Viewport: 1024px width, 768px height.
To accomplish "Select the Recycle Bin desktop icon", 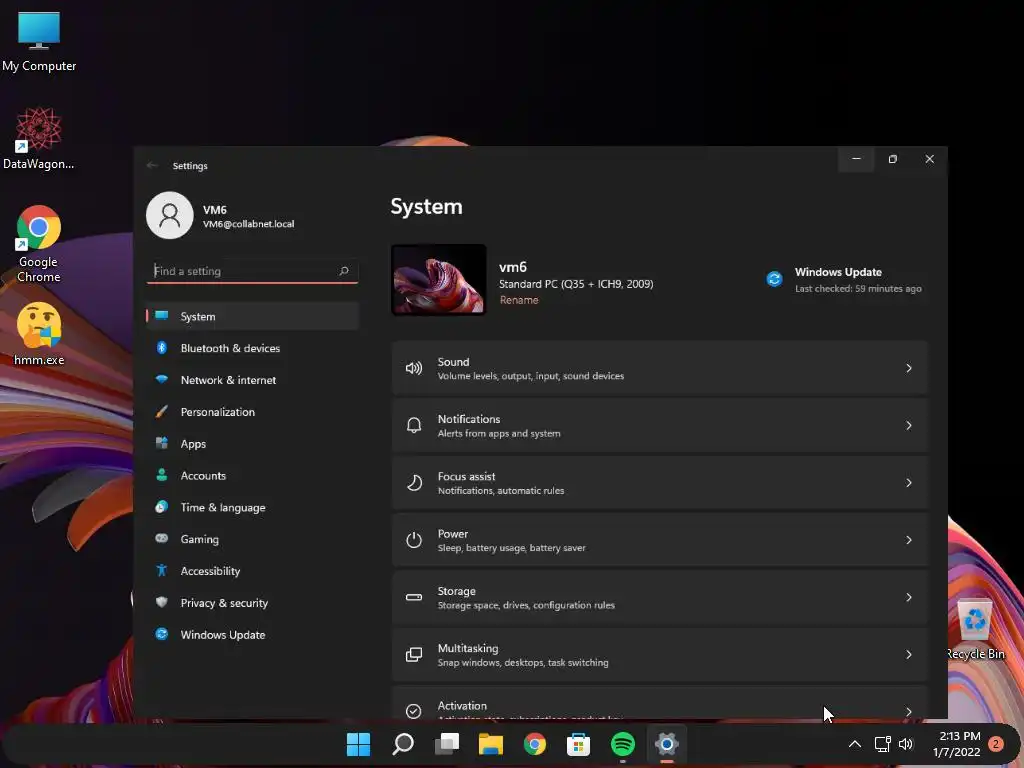I will tap(975, 628).
